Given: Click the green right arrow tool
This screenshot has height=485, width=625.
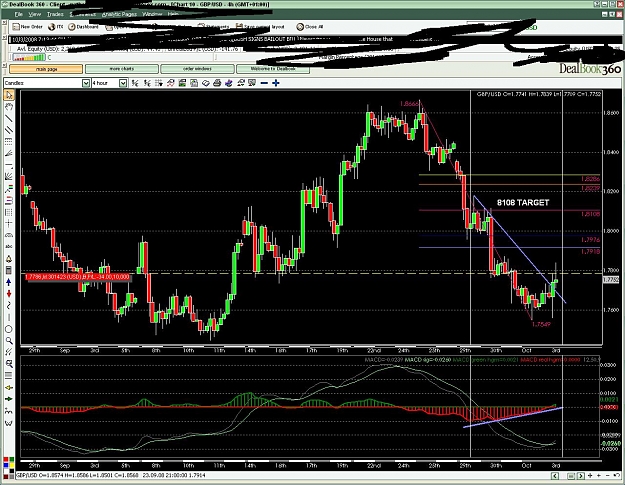Looking at the screenshot, I should [9, 399].
